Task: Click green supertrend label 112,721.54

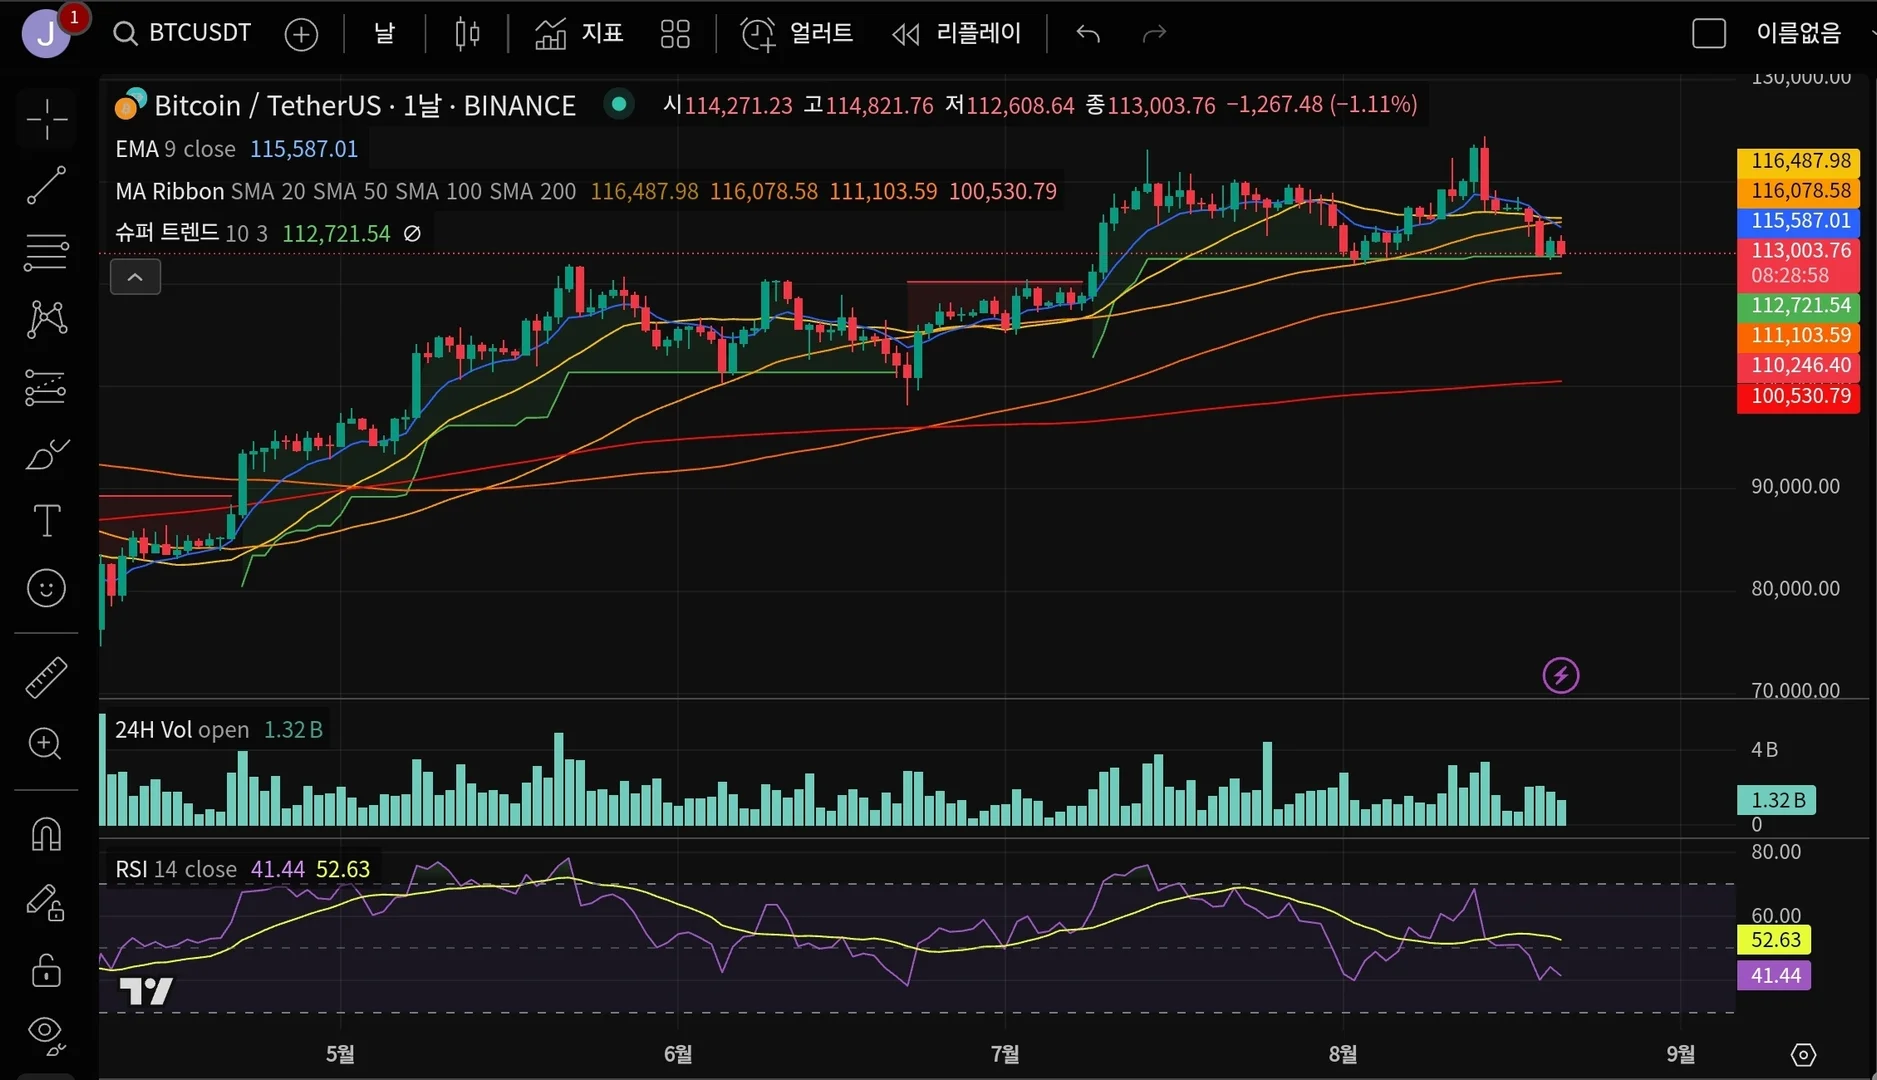Action: coord(1799,306)
